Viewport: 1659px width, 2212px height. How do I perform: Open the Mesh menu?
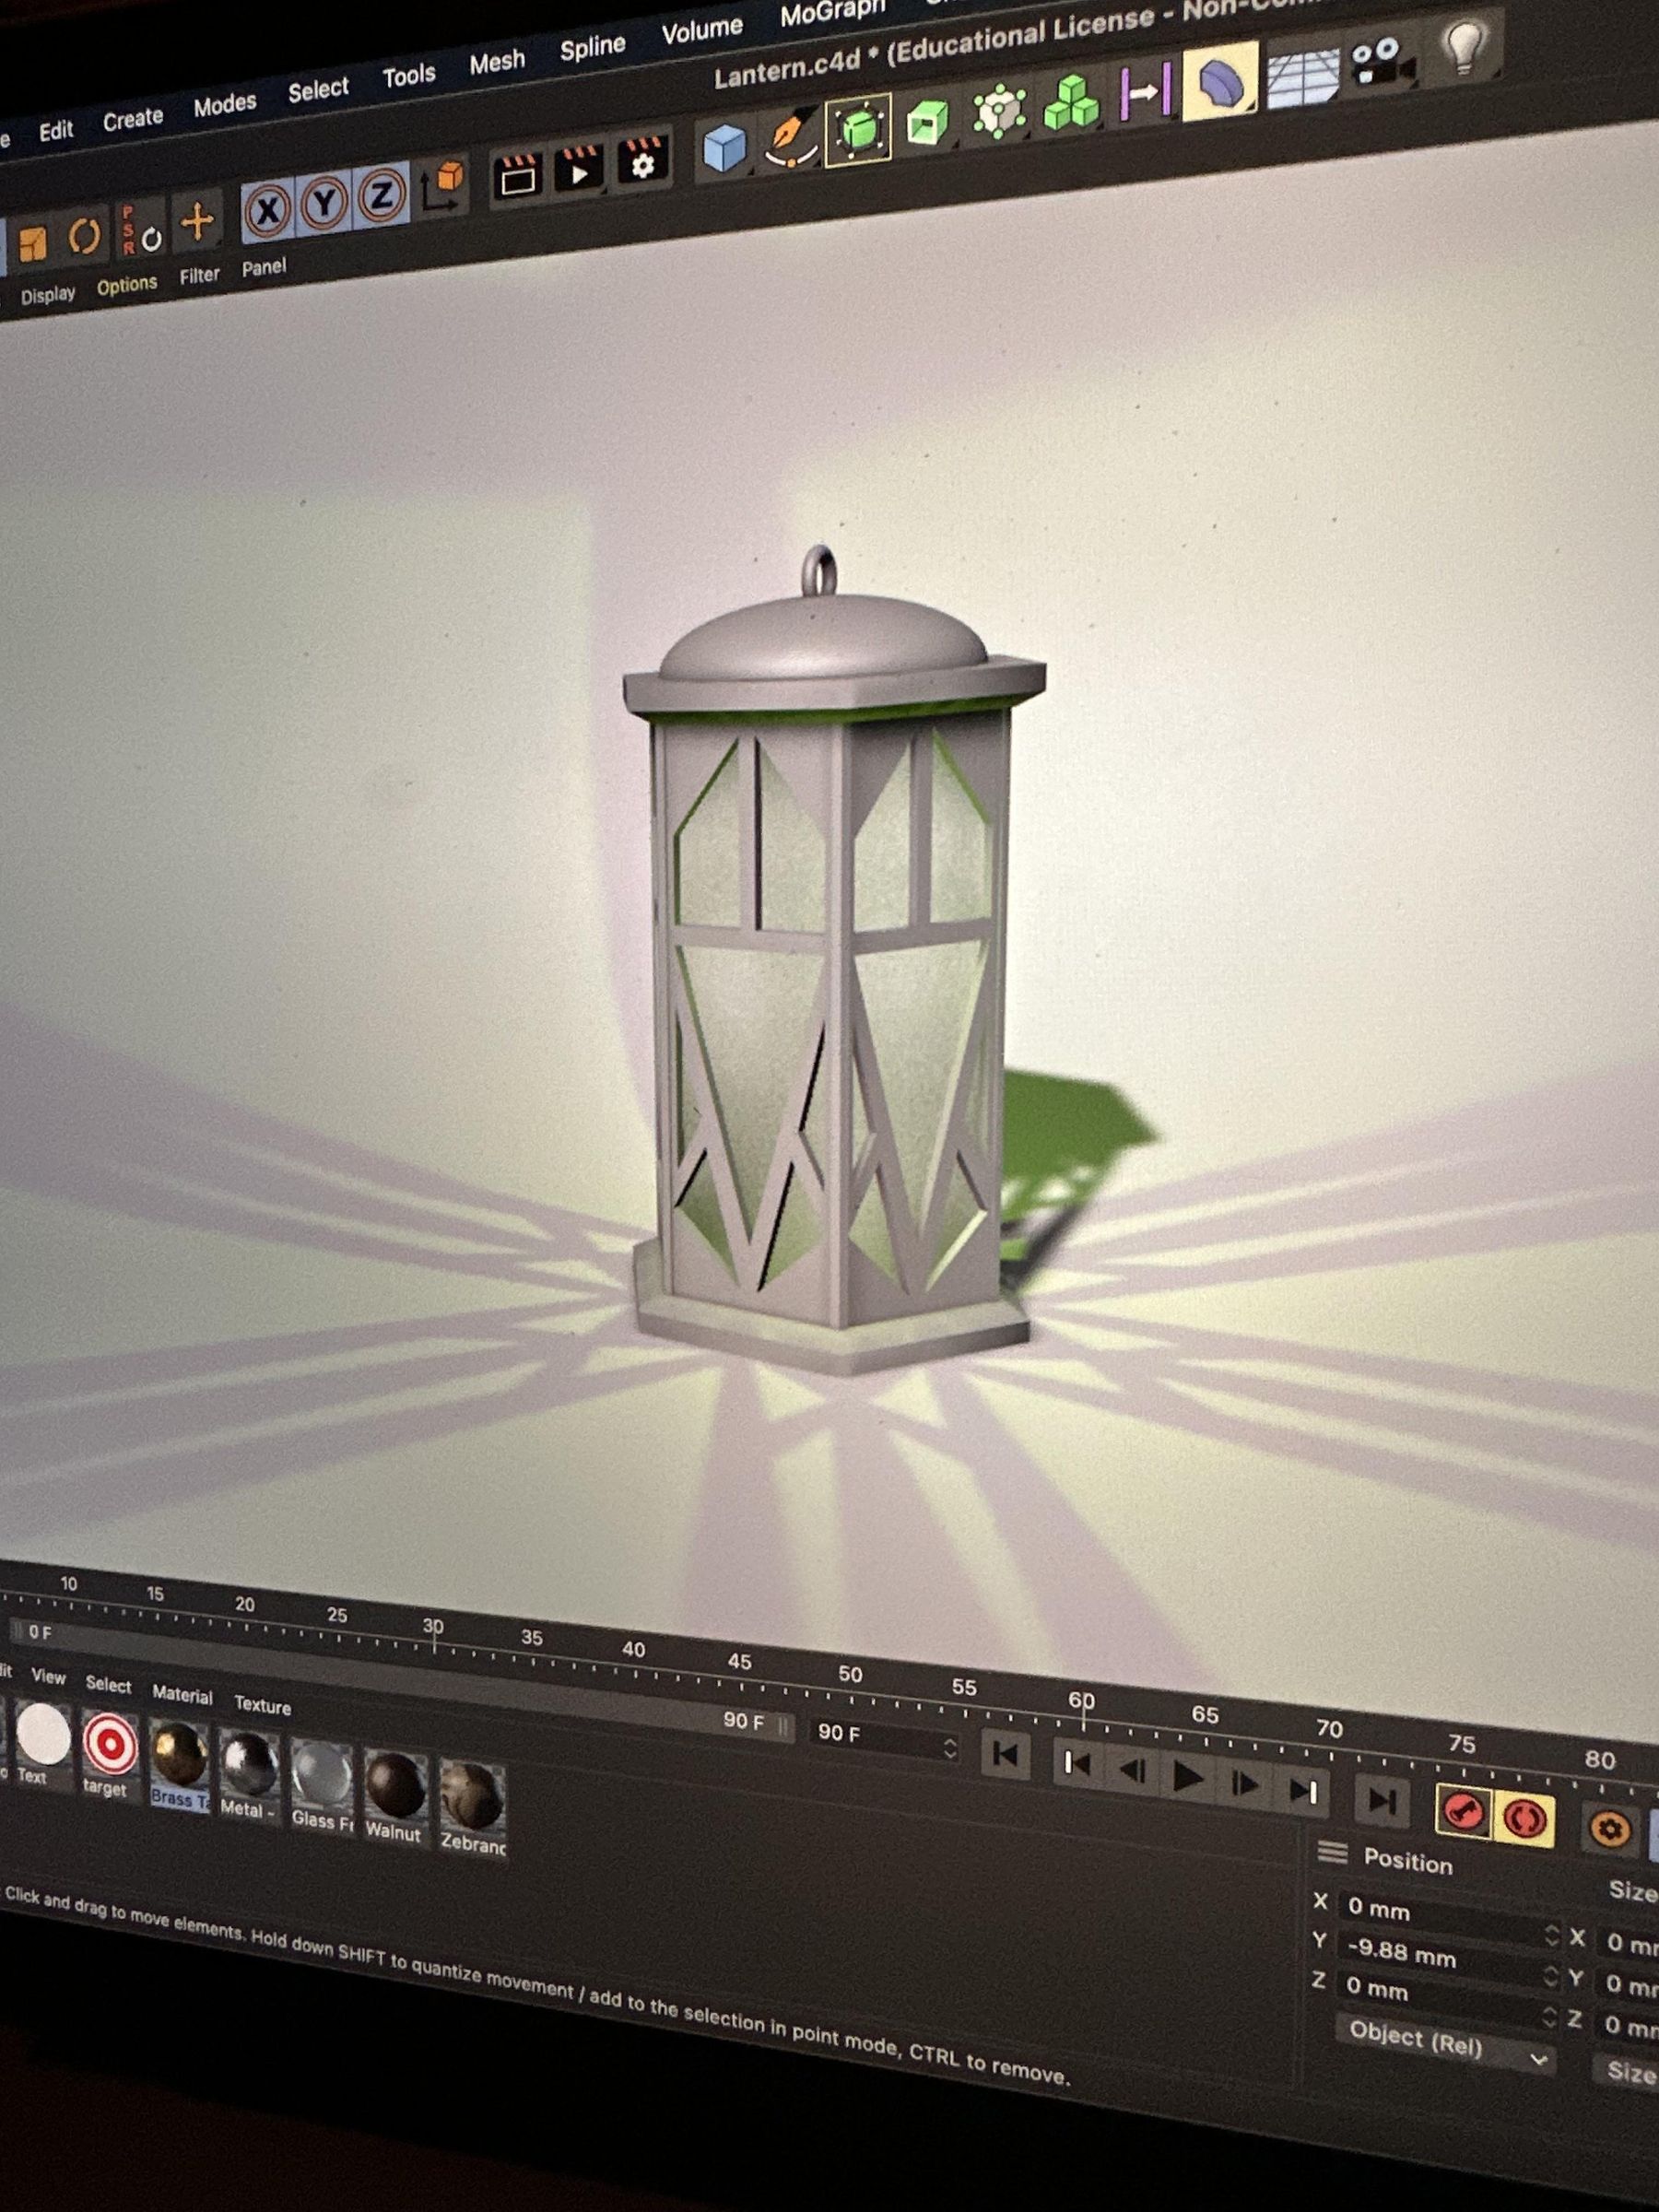coord(497,60)
